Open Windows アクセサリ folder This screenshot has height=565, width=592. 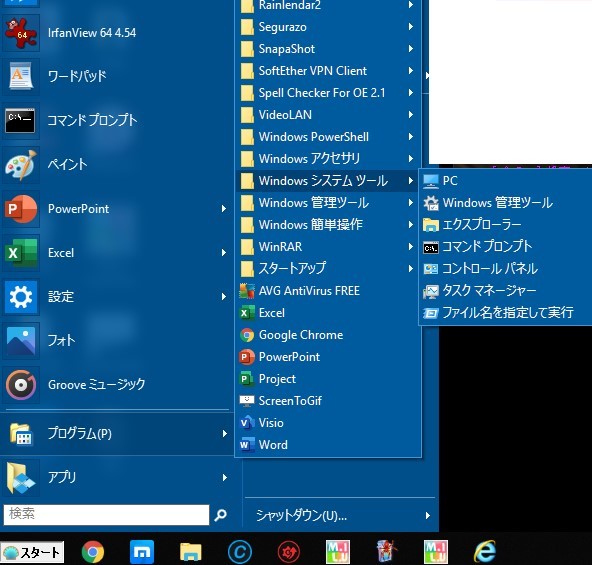(328, 159)
